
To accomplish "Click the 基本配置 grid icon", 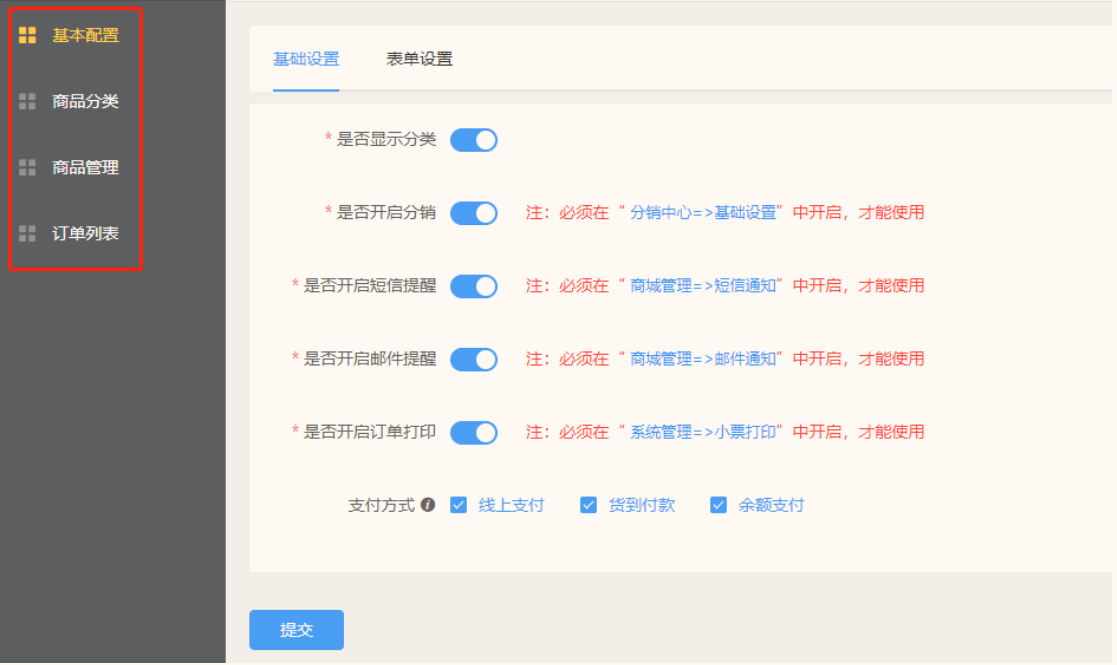I will tap(28, 36).
